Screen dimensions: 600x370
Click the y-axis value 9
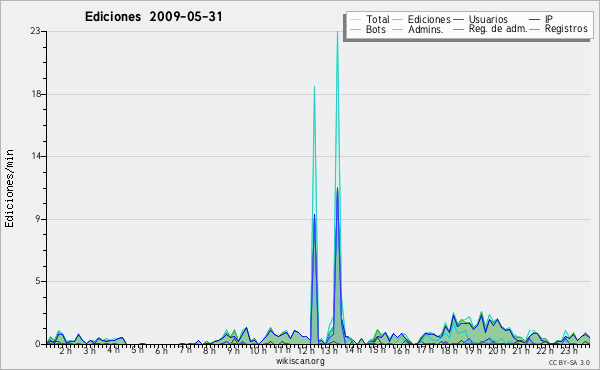(38, 219)
